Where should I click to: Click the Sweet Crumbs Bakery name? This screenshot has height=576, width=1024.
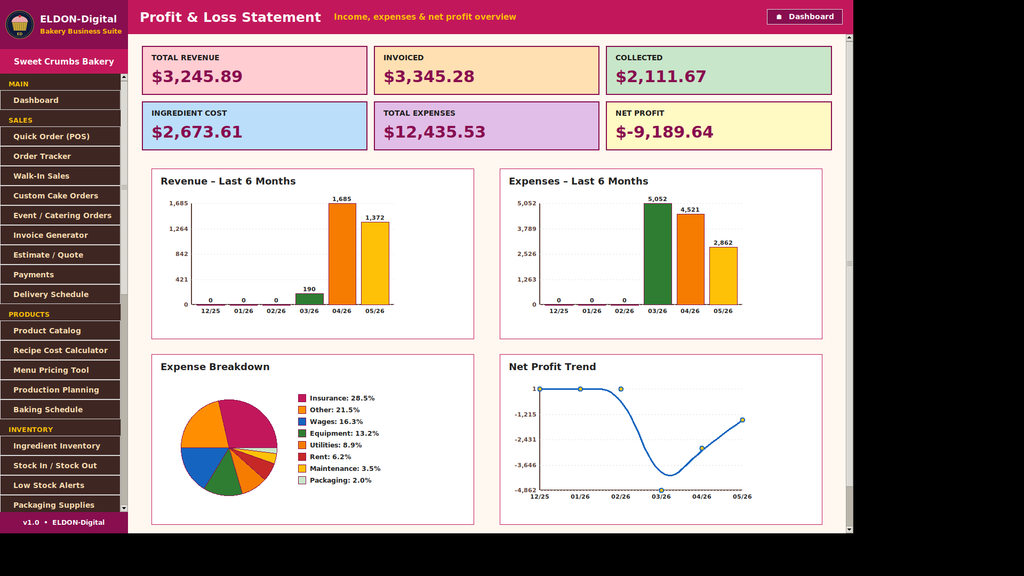[64, 61]
